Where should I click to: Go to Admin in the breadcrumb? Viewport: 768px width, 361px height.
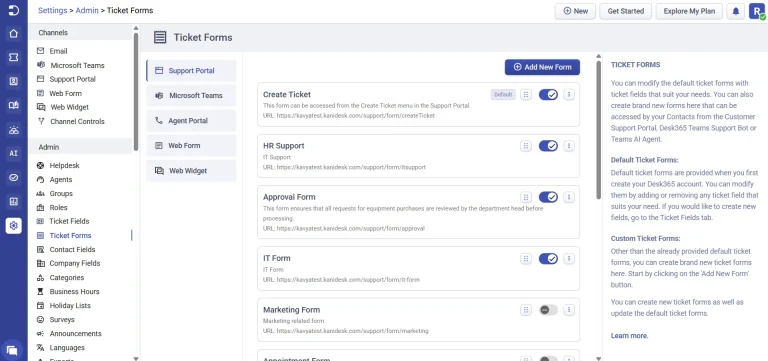pos(87,10)
